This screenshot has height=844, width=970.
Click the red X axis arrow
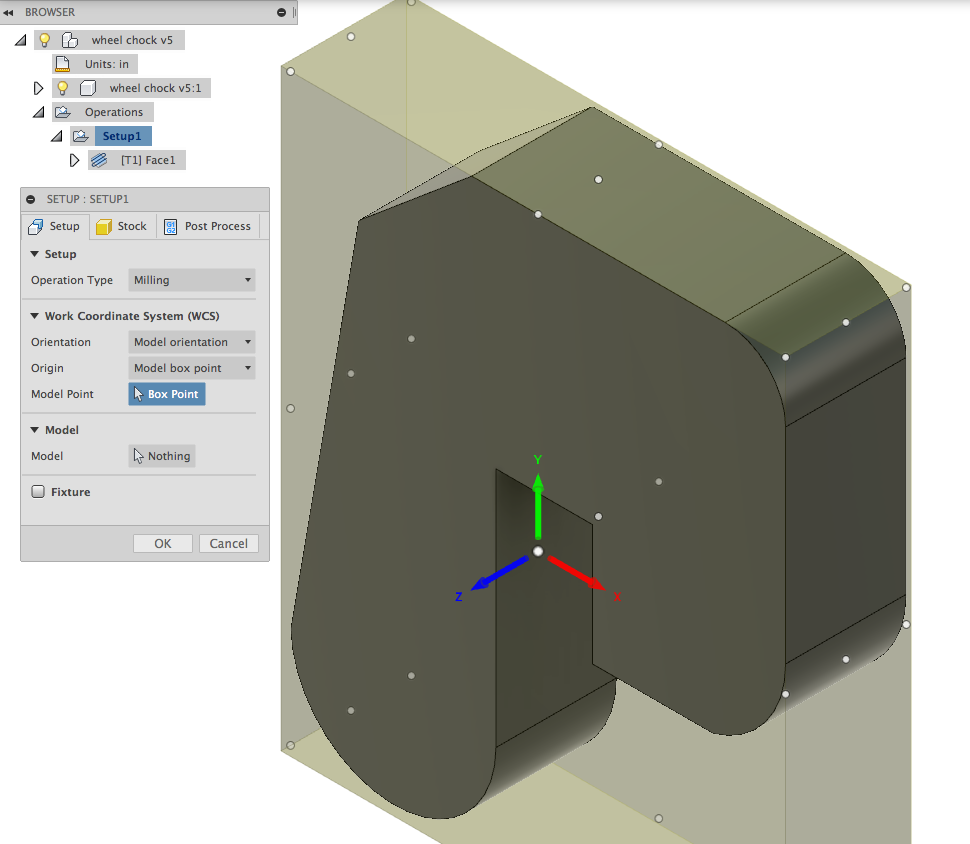576,573
